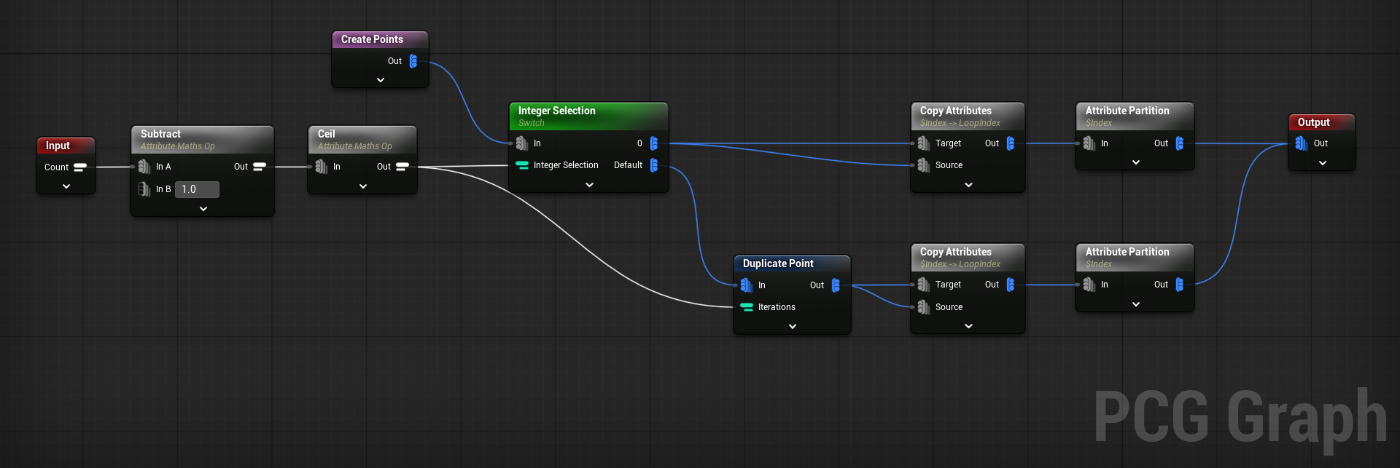The width and height of the screenshot is (1400, 468).
Task: Expand the Create Points node chevron
Action: pos(380,80)
